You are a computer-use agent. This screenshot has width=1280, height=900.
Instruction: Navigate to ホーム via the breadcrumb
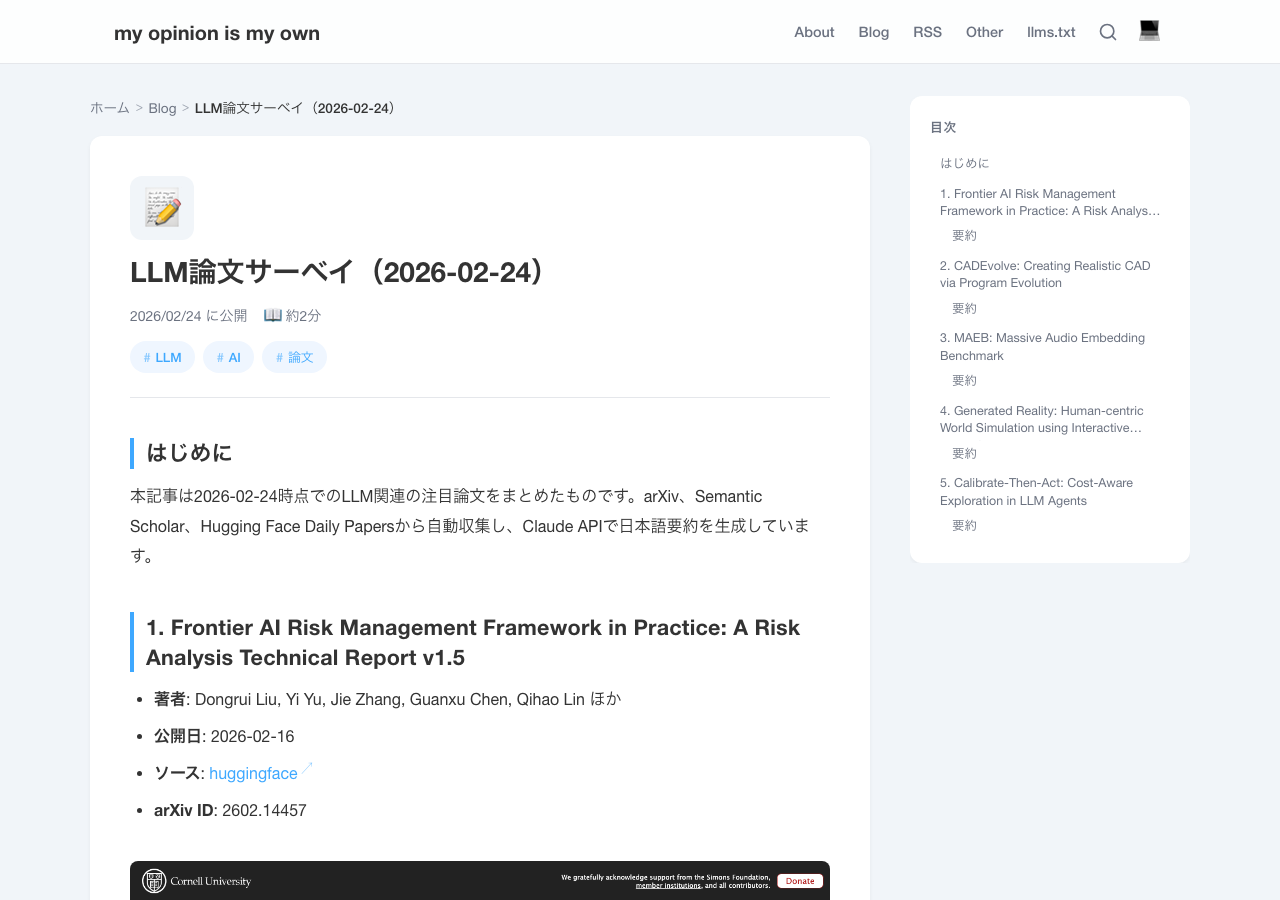pos(109,107)
